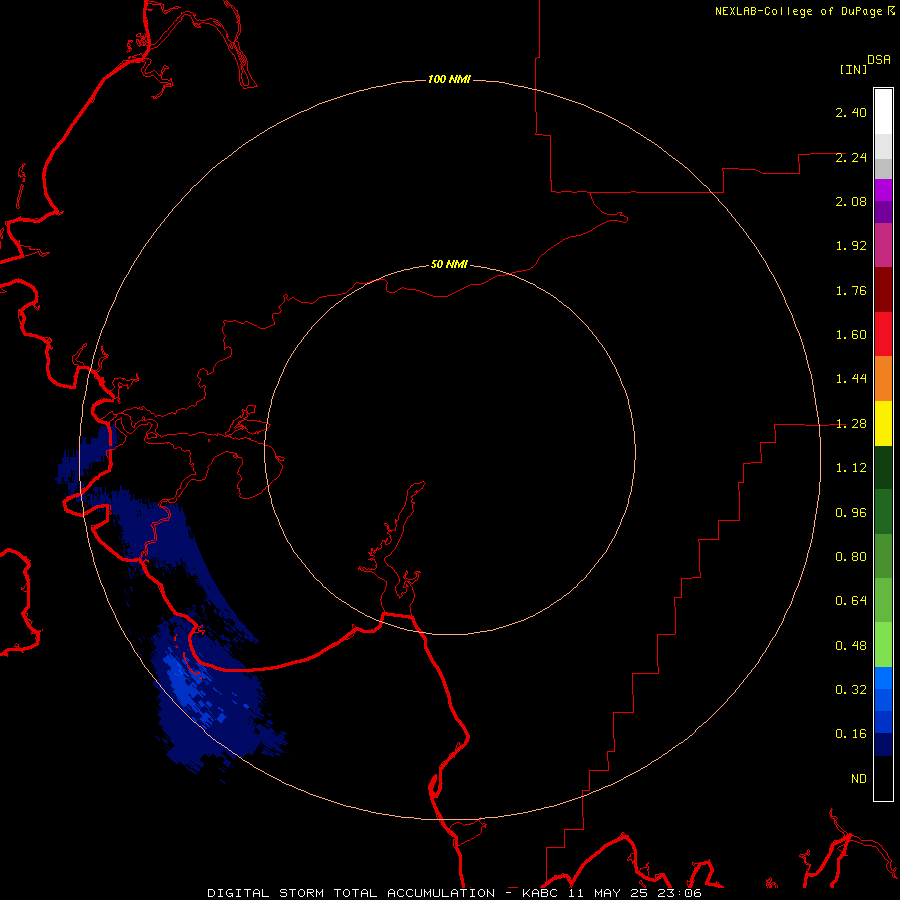The width and height of the screenshot is (900, 900).
Task: Click the white 2.40 inch legend swatch
Action: [883, 112]
